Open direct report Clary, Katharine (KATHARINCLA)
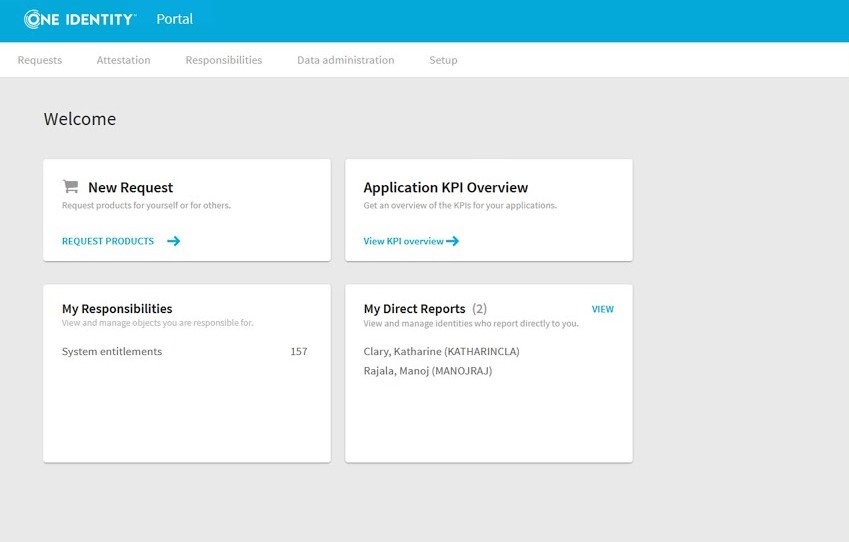Image resolution: width=849 pixels, height=542 pixels. pos(441,351)
